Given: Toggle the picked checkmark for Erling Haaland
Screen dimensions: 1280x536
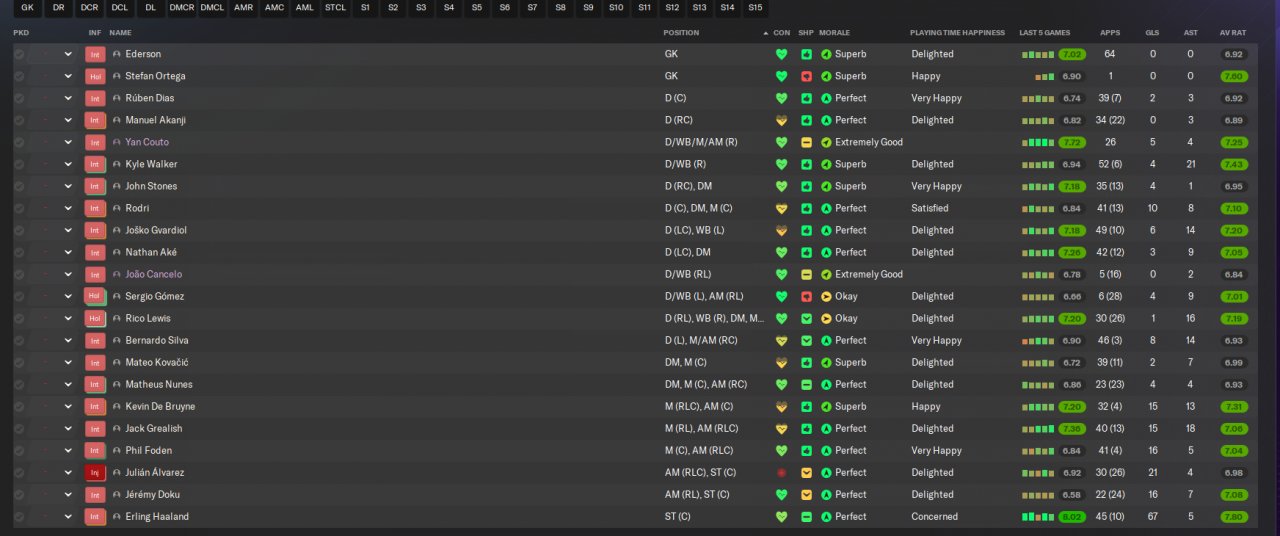Looking at the screenshot, I should pyautogui.click(x=19, y=516).
